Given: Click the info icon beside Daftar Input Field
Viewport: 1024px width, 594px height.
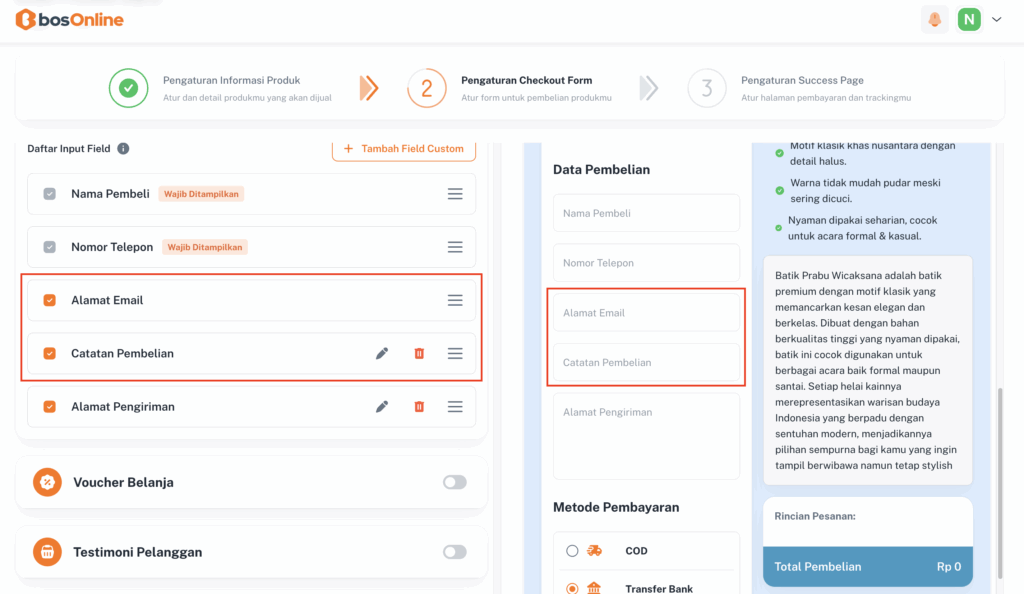Looking at the screenshot, I should pyautogui.click(x=123, y=149).
